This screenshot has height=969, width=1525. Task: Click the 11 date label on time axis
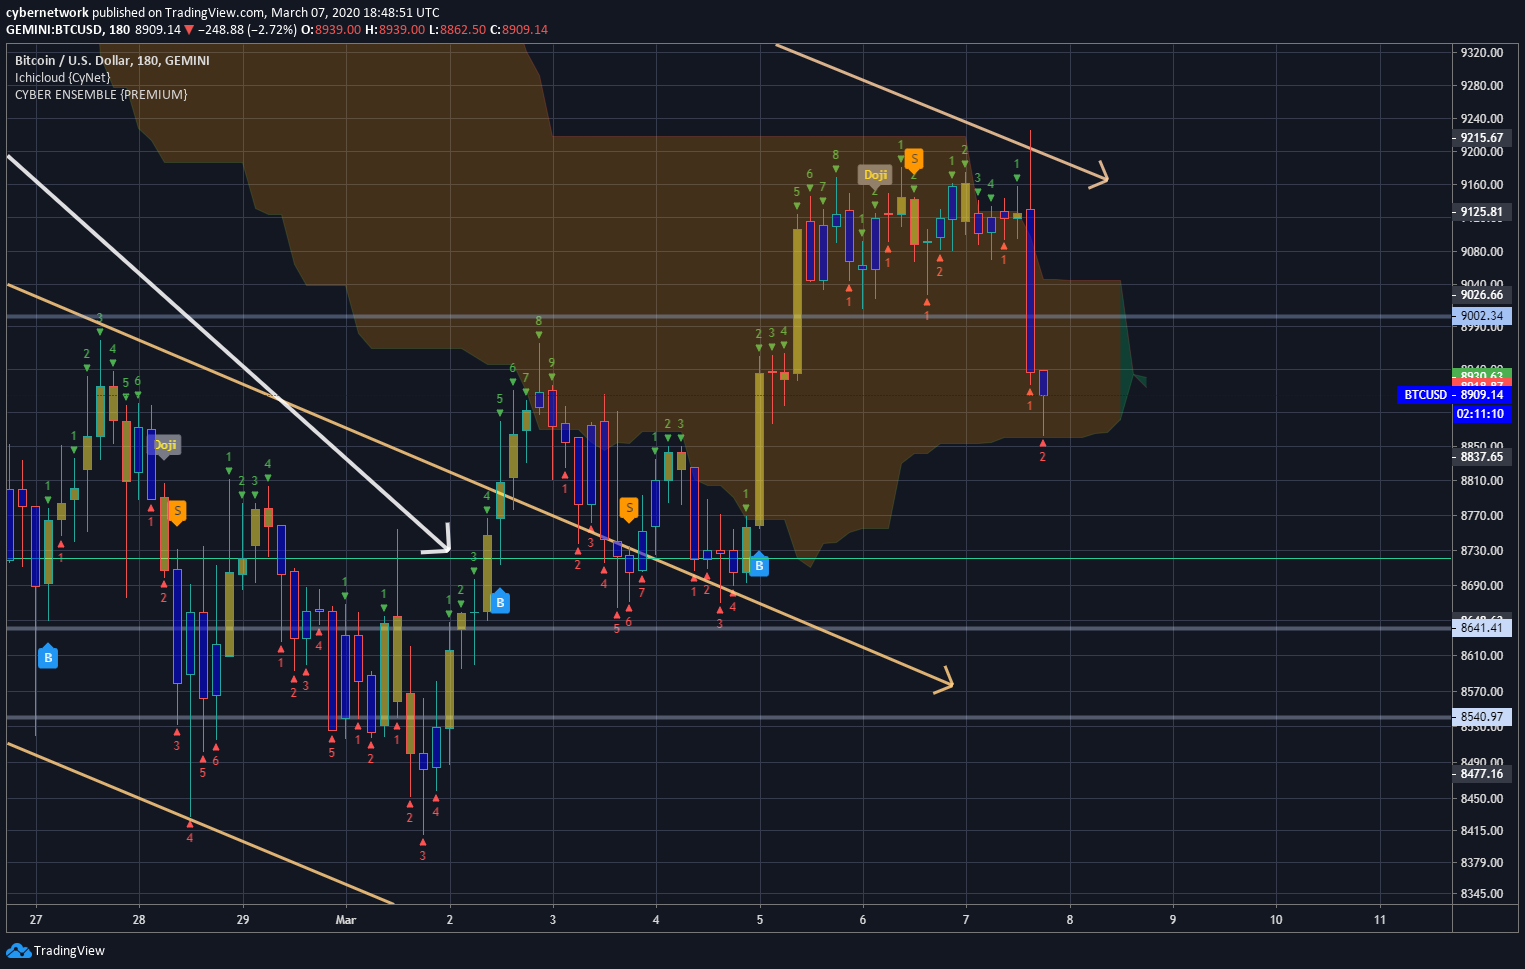(x=1380, y=920)
